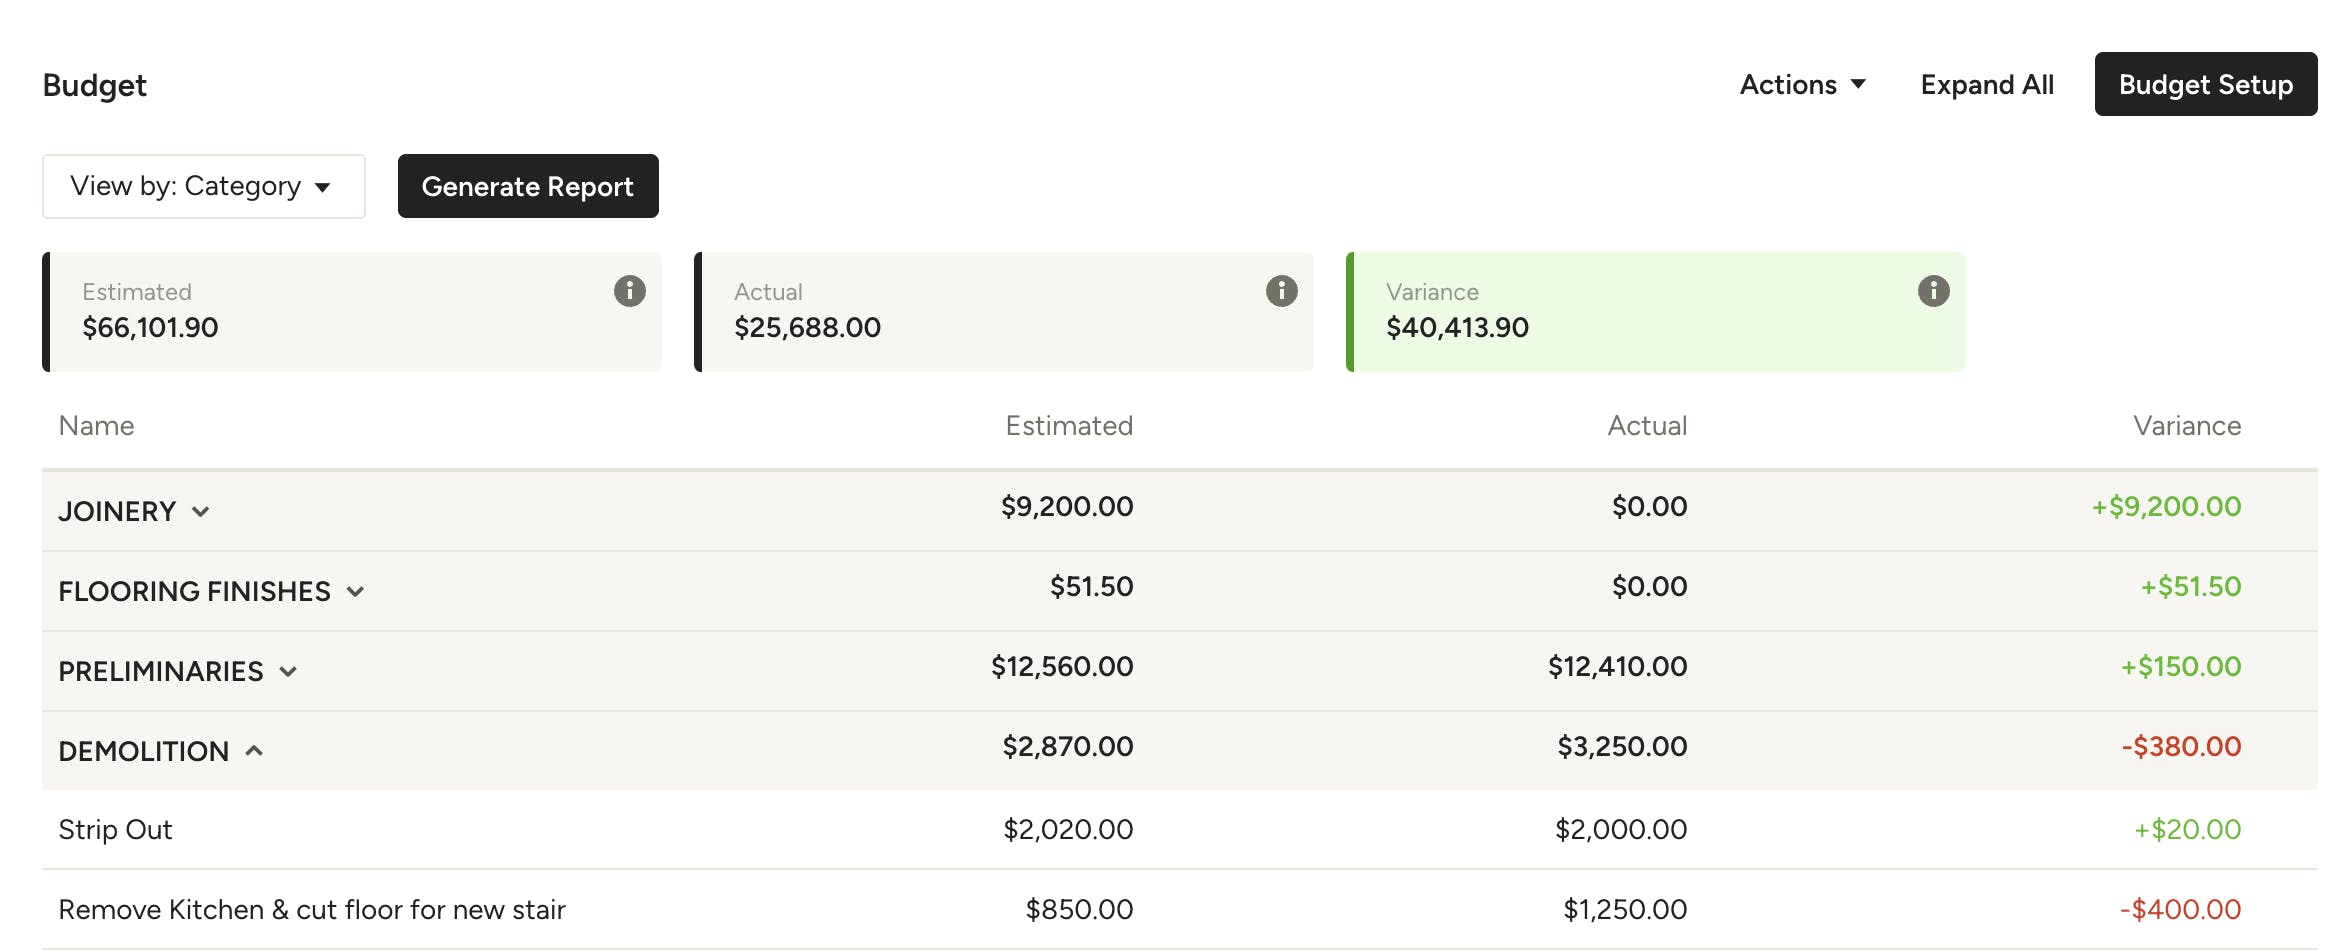The width and height of the screenshot is (2338, 950).
Task: Click the info icon on Variance card
Action: click(x=1933, y=291)
